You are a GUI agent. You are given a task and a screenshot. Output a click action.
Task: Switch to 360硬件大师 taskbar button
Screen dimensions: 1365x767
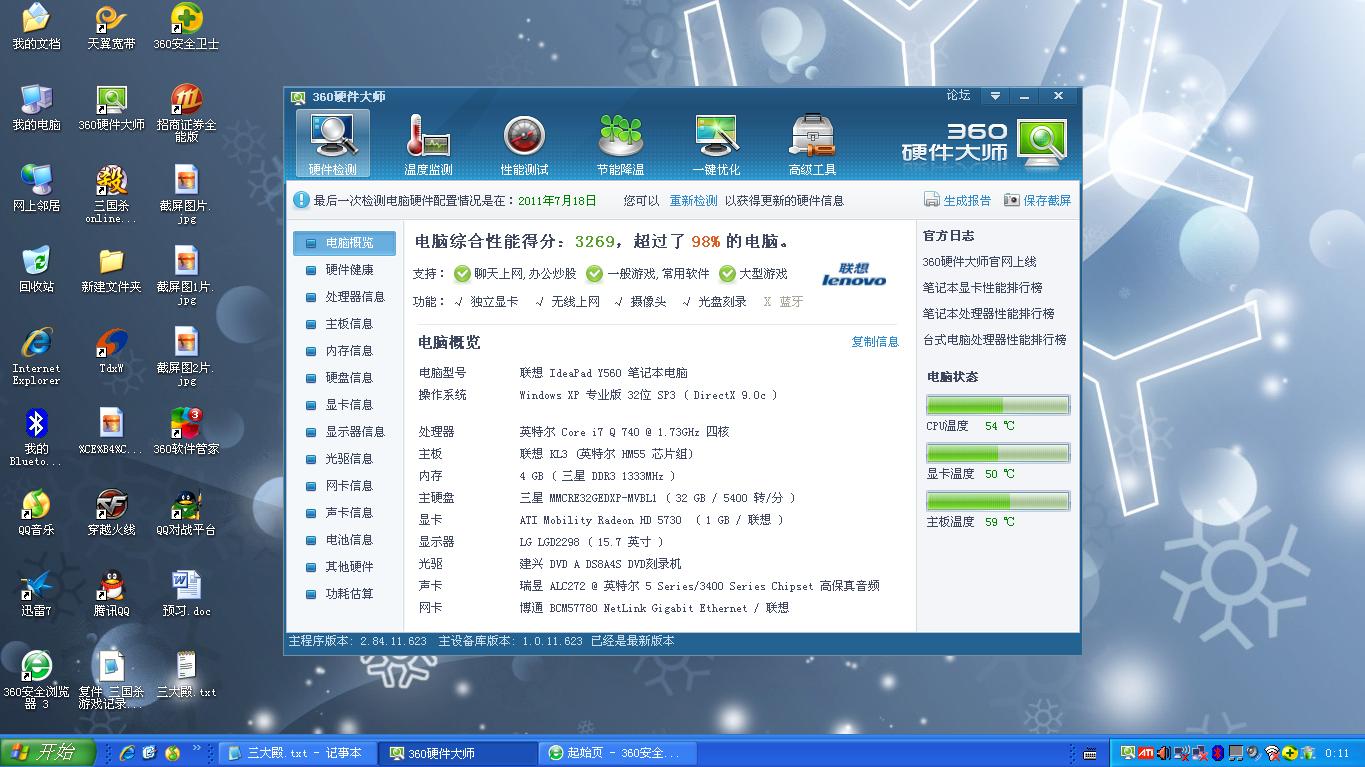tap(458, 753)
